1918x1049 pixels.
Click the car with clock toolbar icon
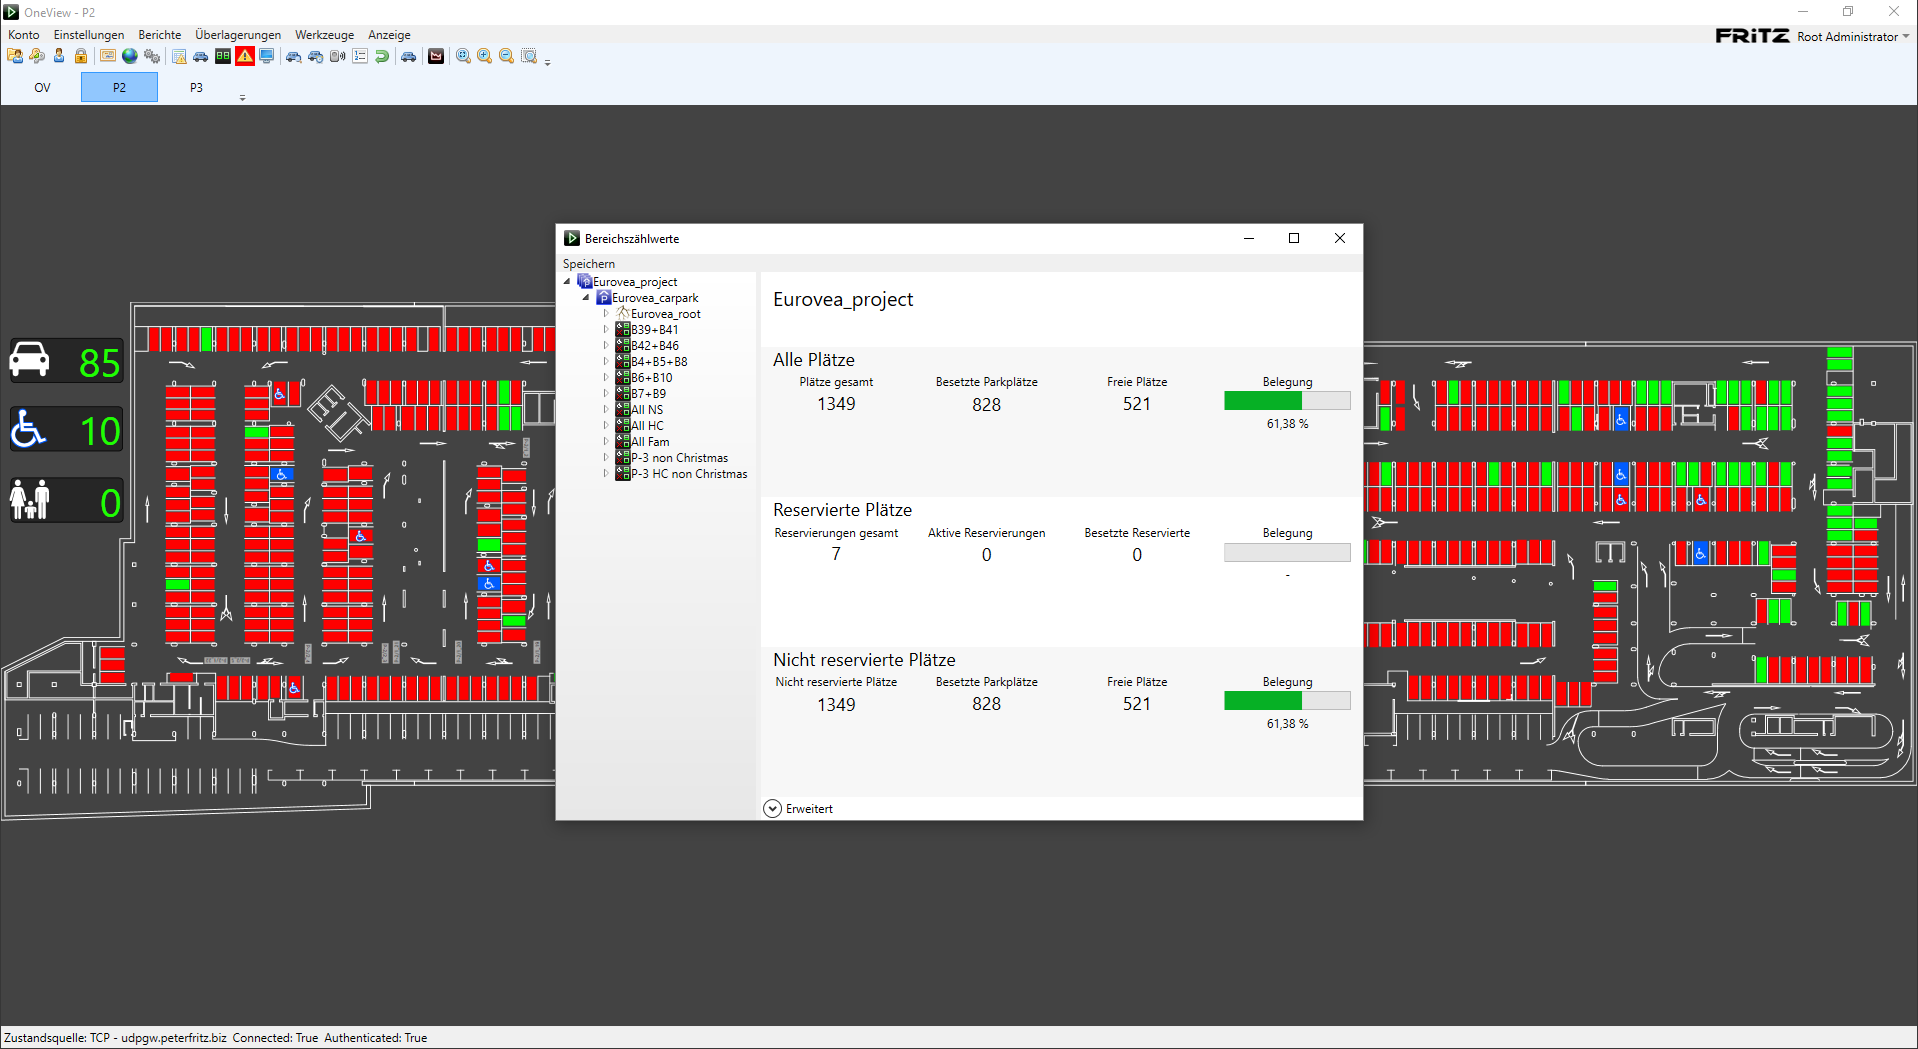point(315,56)
